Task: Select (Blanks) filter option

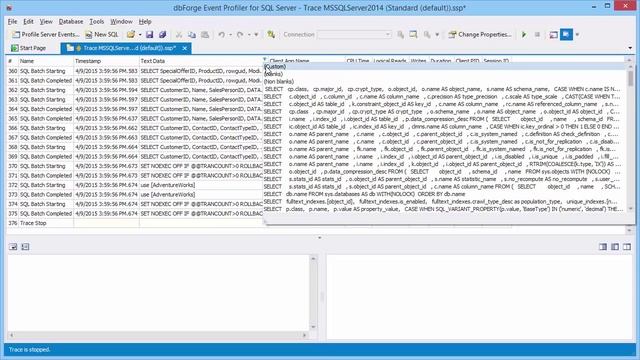Action: [x=443, y=74]
